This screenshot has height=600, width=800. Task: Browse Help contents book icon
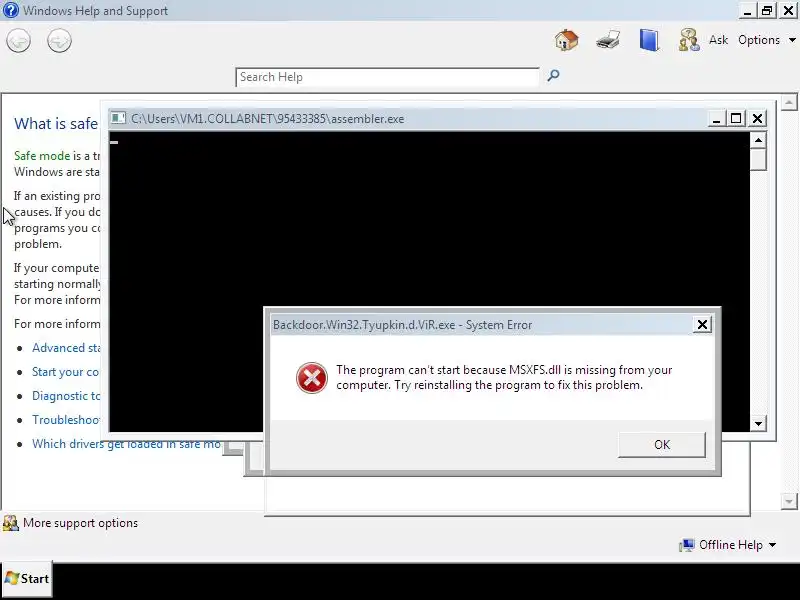[649, 40]
